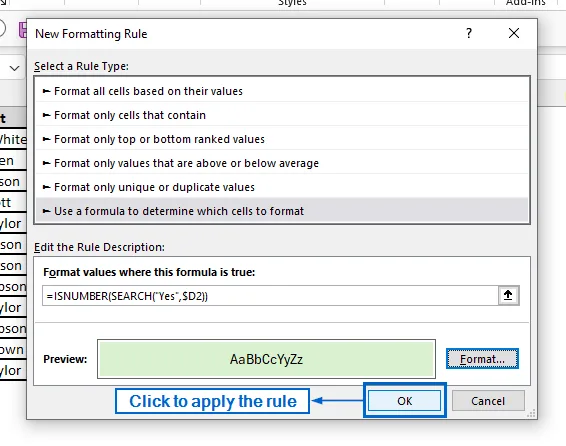This screenshot has width=566, height=446.
Task: Collapse dialog using range selector arrow icon
Action: (x=508, y=296)
